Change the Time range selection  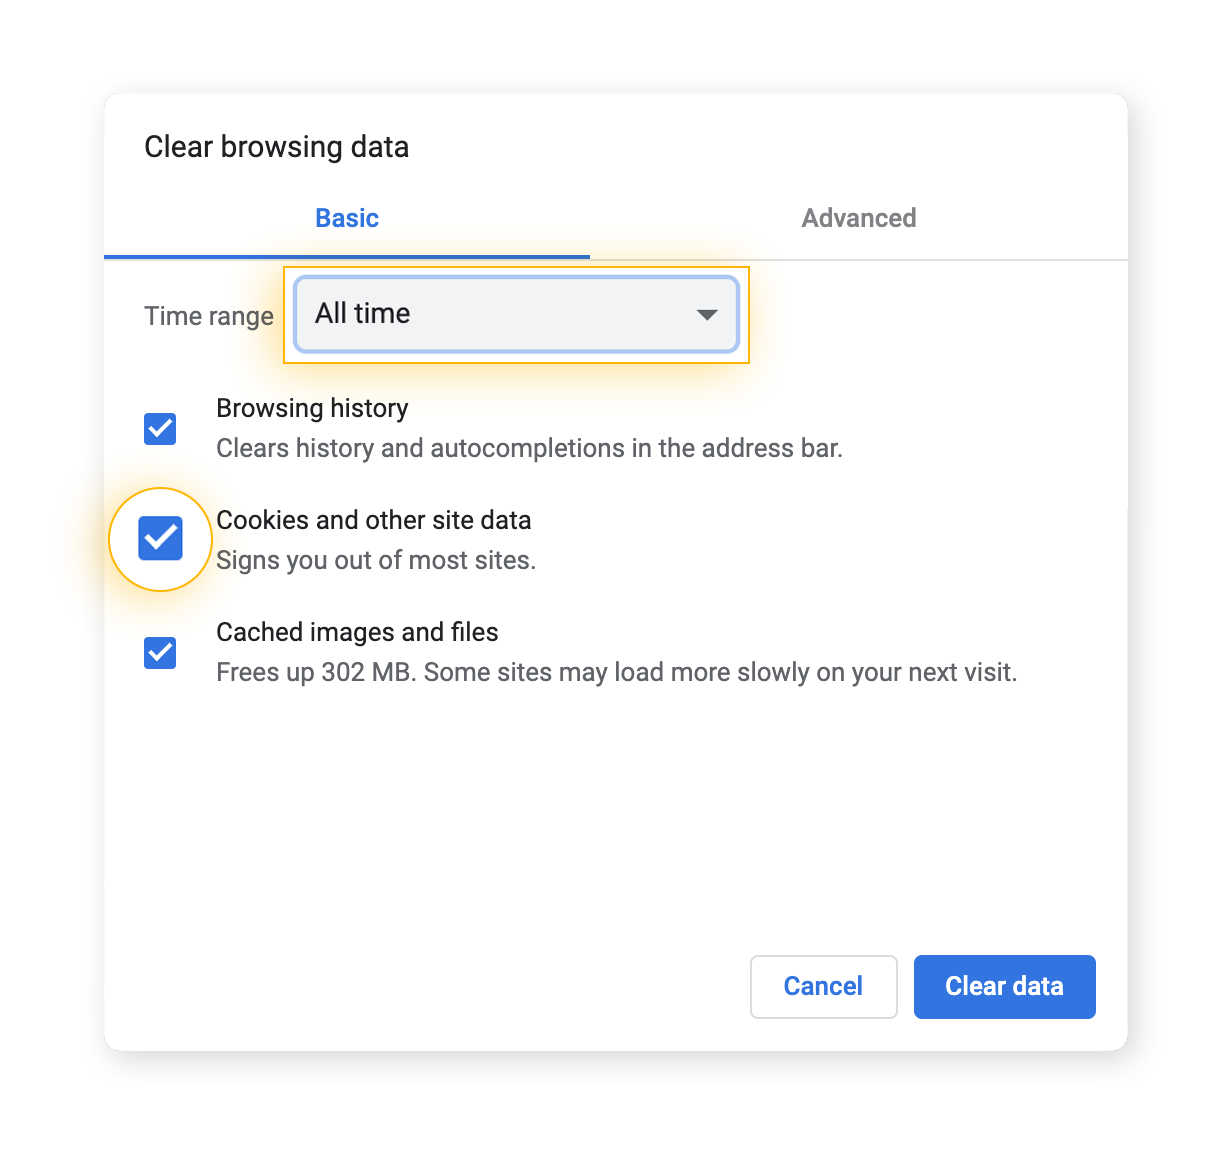[x=516, y=314]
